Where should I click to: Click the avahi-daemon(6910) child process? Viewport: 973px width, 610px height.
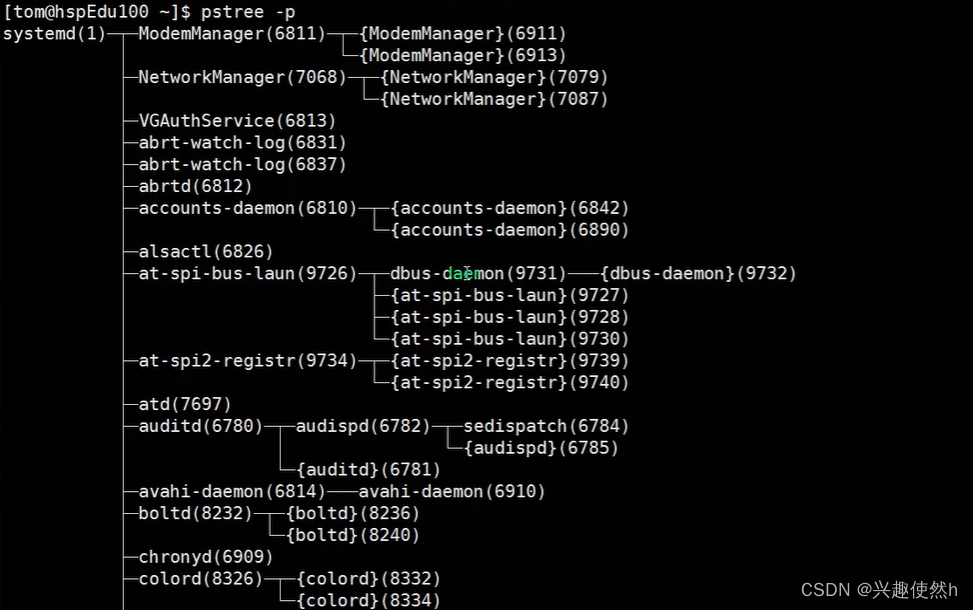[x=452, y=492]
